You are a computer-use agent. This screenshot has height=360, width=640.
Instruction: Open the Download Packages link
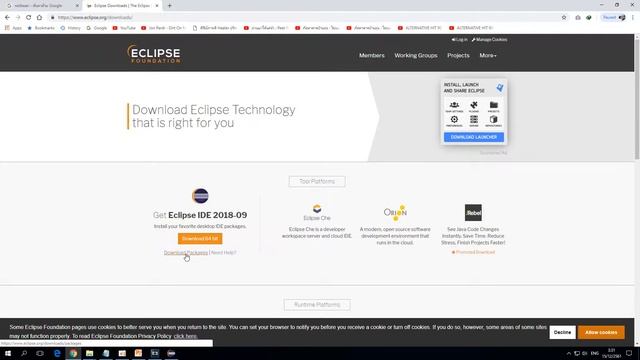tap(186, 253)
